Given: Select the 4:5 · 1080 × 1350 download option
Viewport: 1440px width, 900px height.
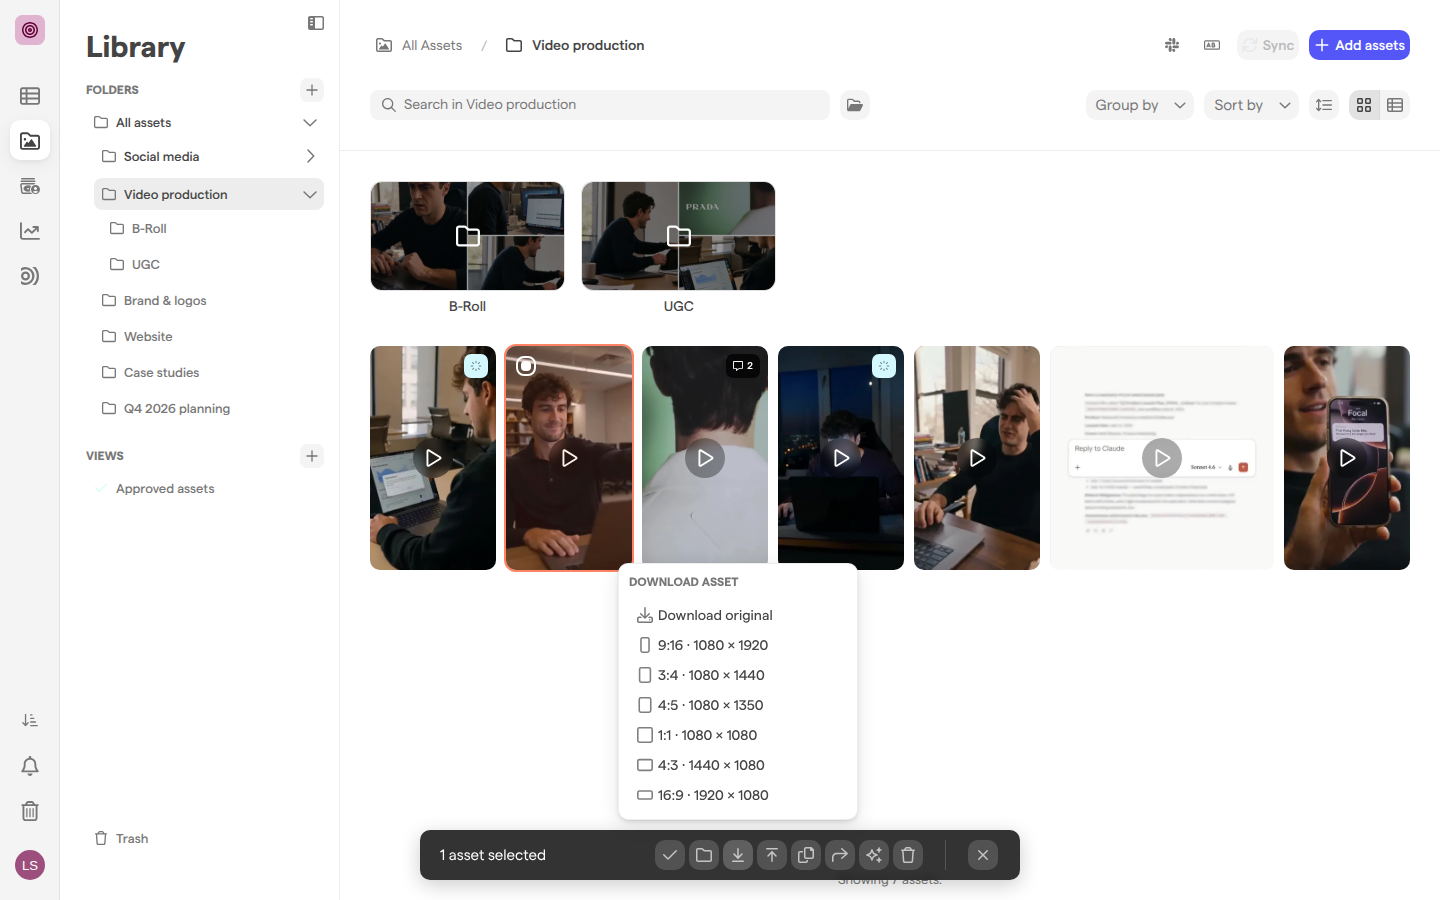Looking at the screenshot, I should point(738,705).
